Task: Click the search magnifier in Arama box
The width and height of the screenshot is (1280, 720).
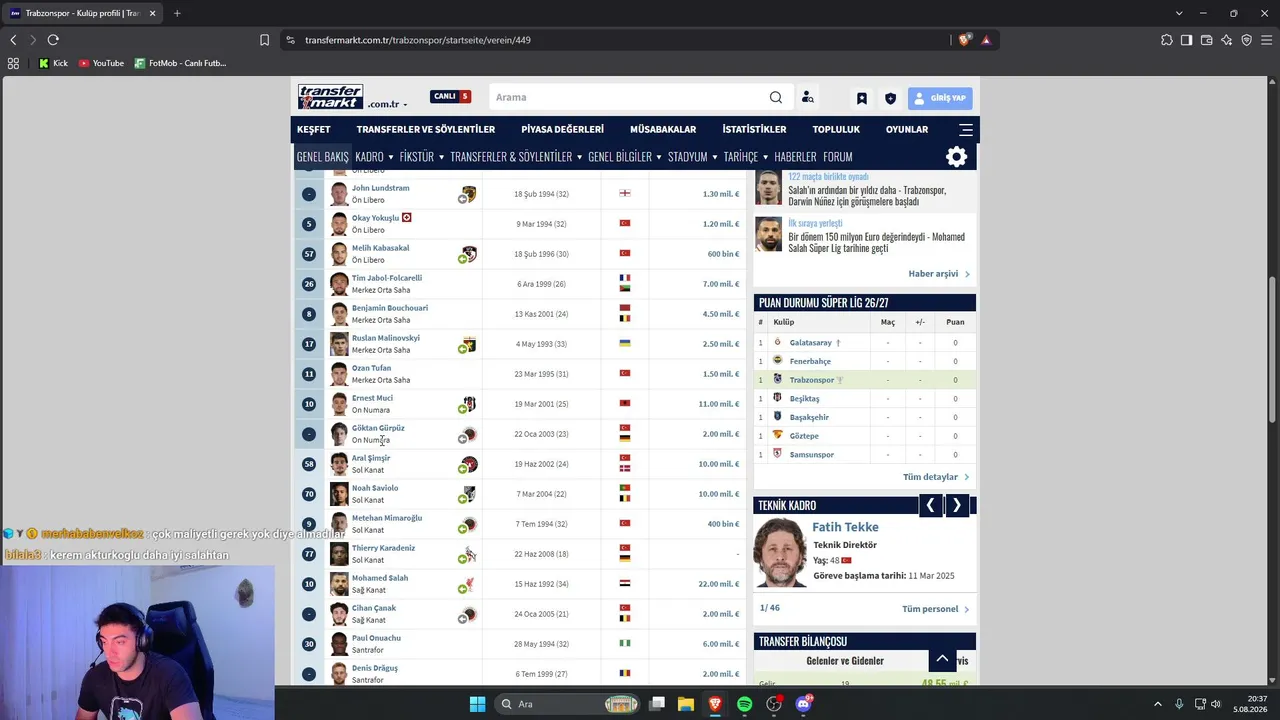Action: pyautogui.click(x=776, y=97)
